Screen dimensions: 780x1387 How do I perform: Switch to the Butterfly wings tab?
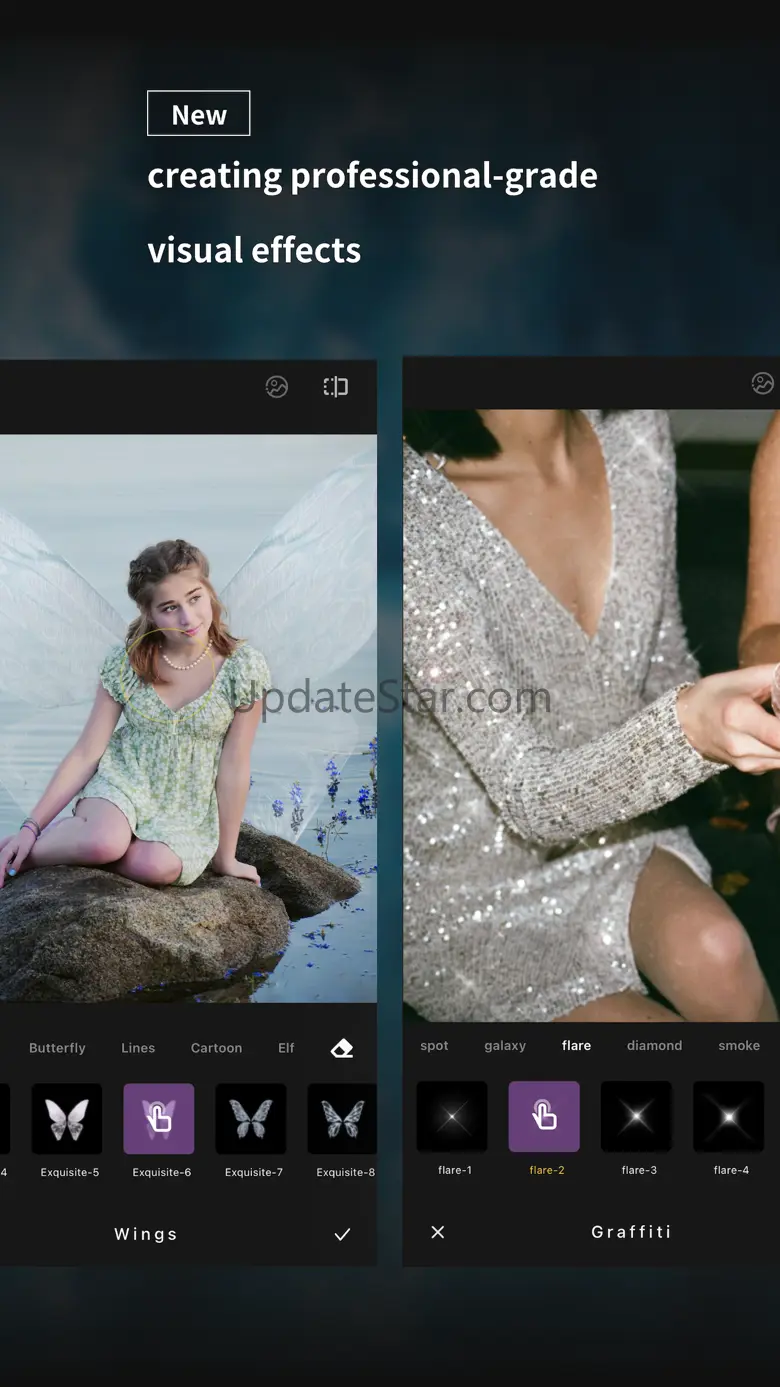click(x=57, y=1048)
